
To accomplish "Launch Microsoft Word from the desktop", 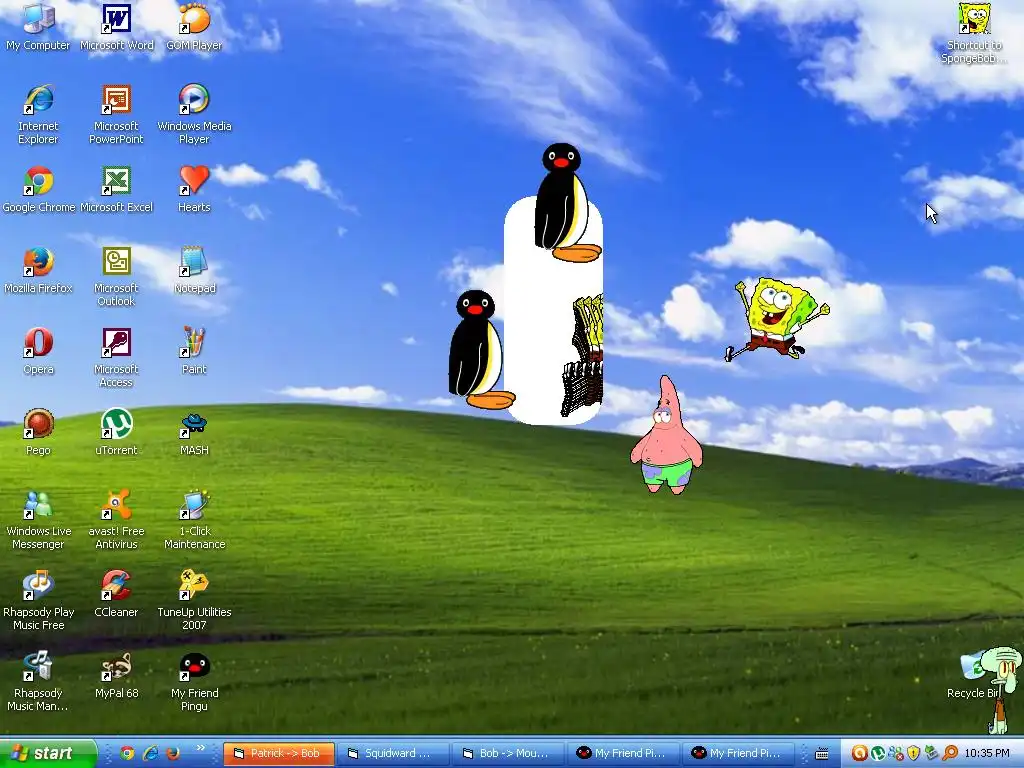I will coord(116,27).
